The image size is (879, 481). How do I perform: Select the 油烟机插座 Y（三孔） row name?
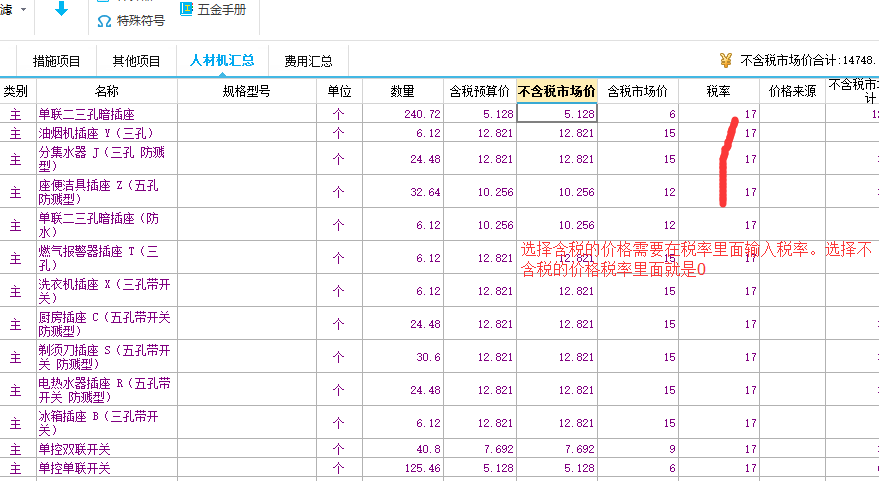point(107,133)
